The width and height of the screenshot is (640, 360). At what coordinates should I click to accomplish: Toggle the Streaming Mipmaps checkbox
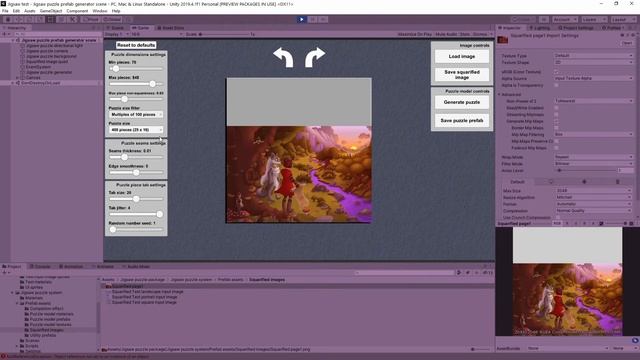click(x=556, y=115)
